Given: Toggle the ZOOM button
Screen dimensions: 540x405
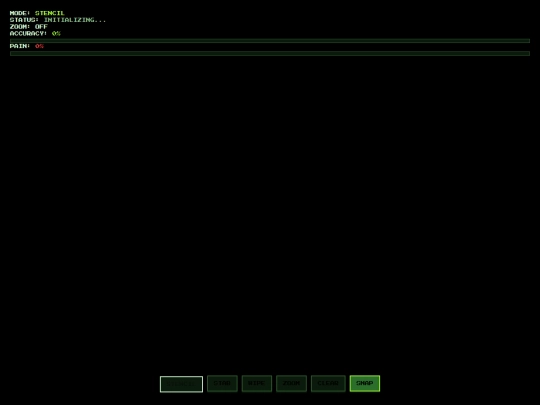Looking at the screenshot, I should coord(291,383).
